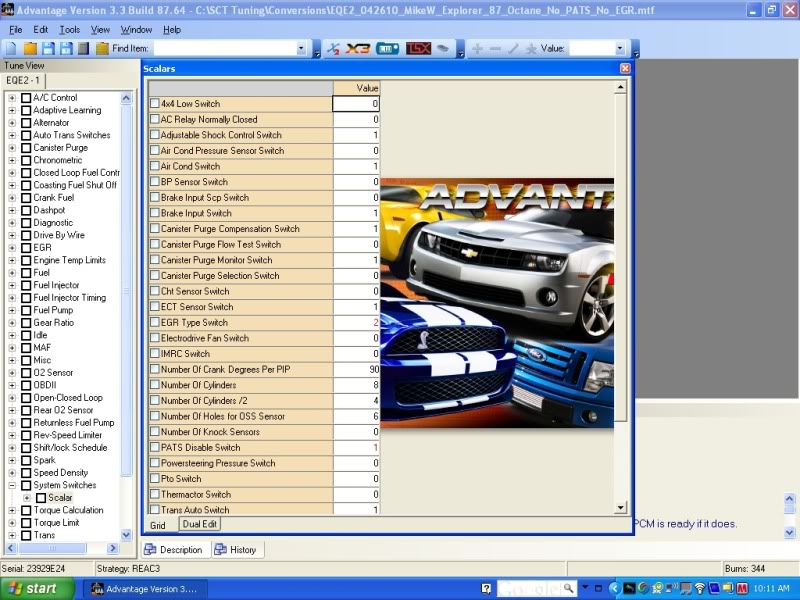The width and height of the screenshot is (800, 600).
Task: Tick the PATS Disable Switch checkbox
Action: 155,447
